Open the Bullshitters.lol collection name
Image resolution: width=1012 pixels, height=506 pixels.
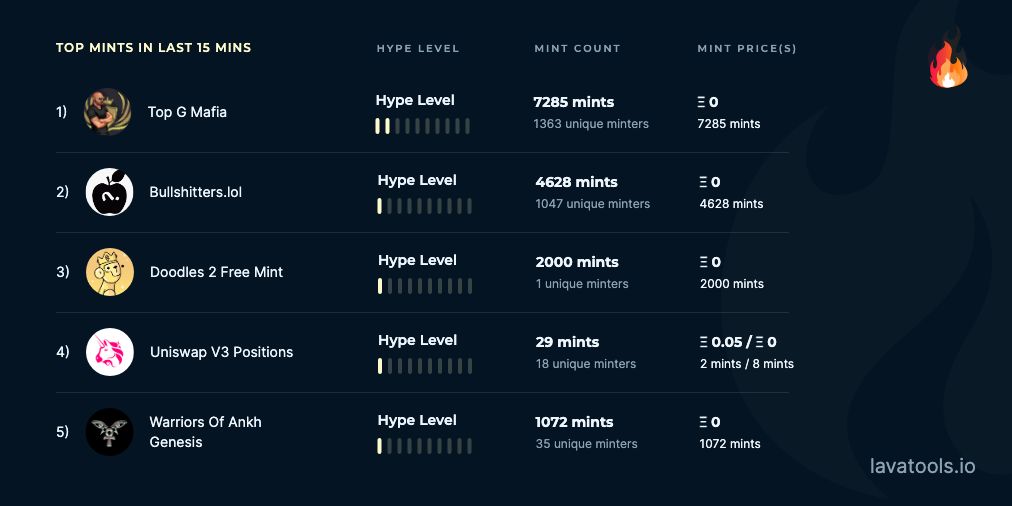pos(196,192)
